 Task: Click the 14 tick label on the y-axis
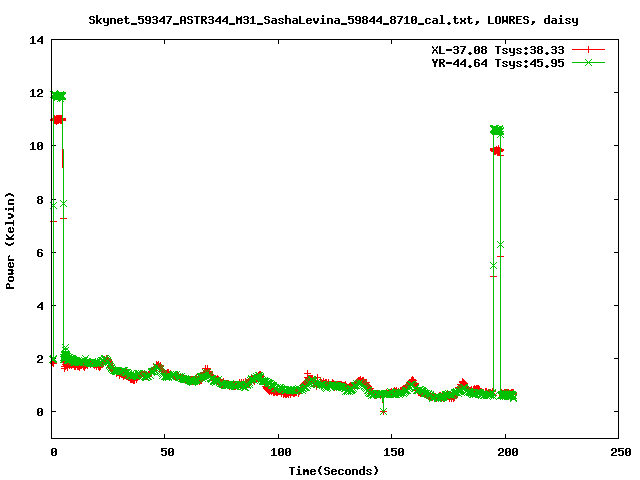tap(36, 40)
